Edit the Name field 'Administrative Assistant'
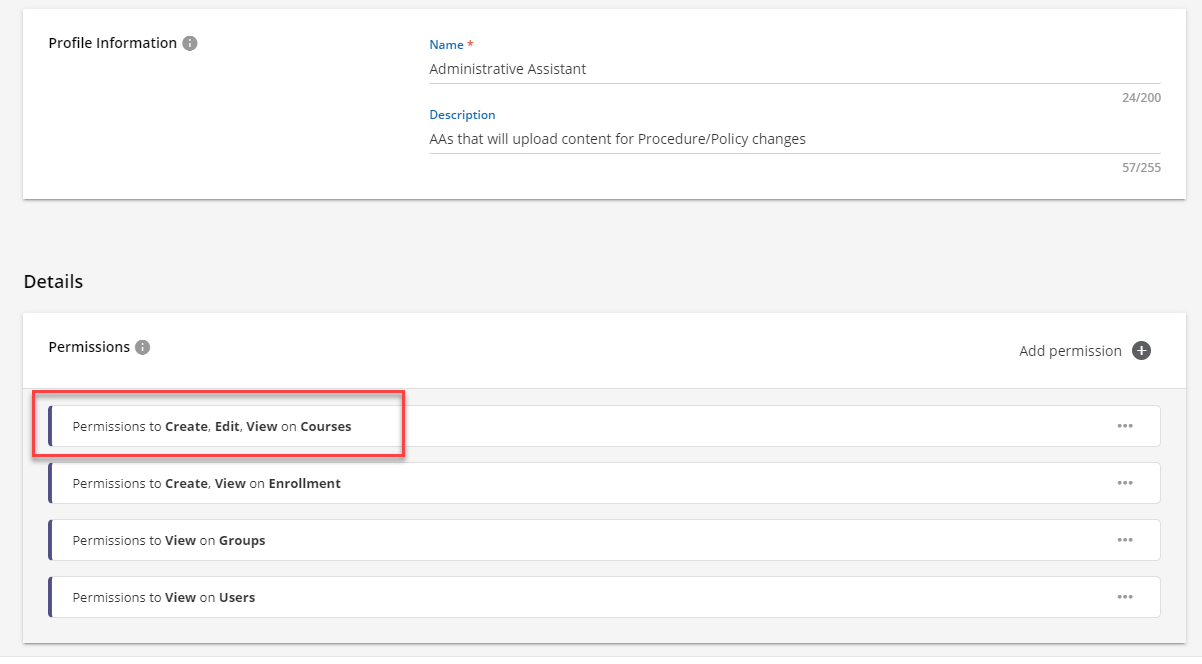Viewport: 1202px width, 664px height. [795, 69]
